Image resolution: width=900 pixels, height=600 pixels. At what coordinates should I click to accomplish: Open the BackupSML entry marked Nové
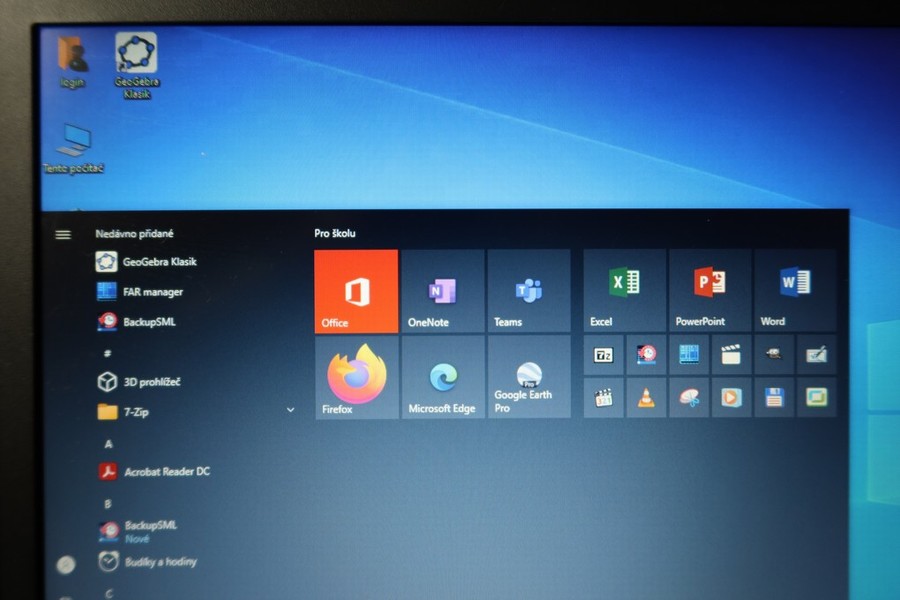click(138, 531)
